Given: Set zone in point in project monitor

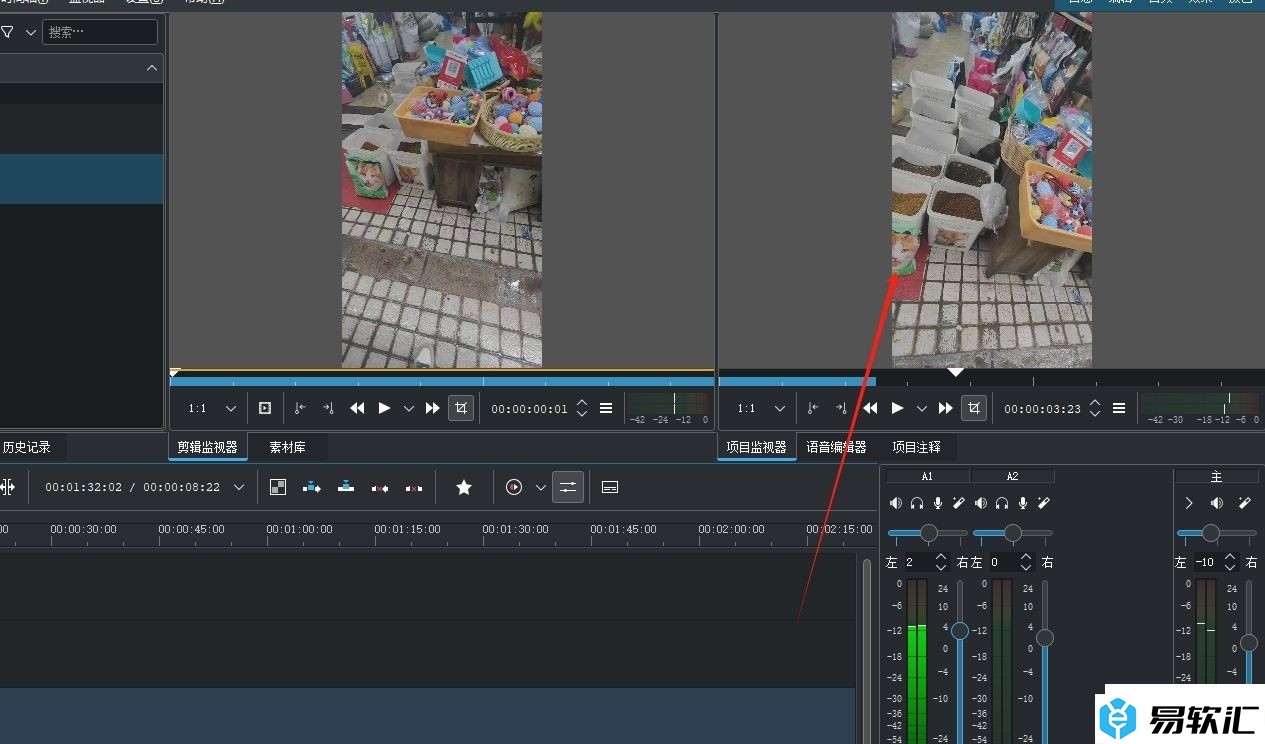Looking at the screenshot, I should pyautogui.click(x=813, y=408).
